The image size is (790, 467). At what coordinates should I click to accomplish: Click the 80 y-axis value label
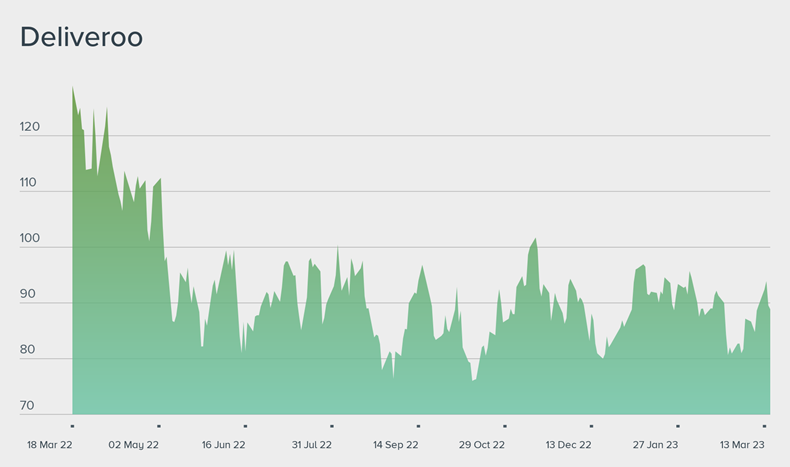[x=29, y=351]
